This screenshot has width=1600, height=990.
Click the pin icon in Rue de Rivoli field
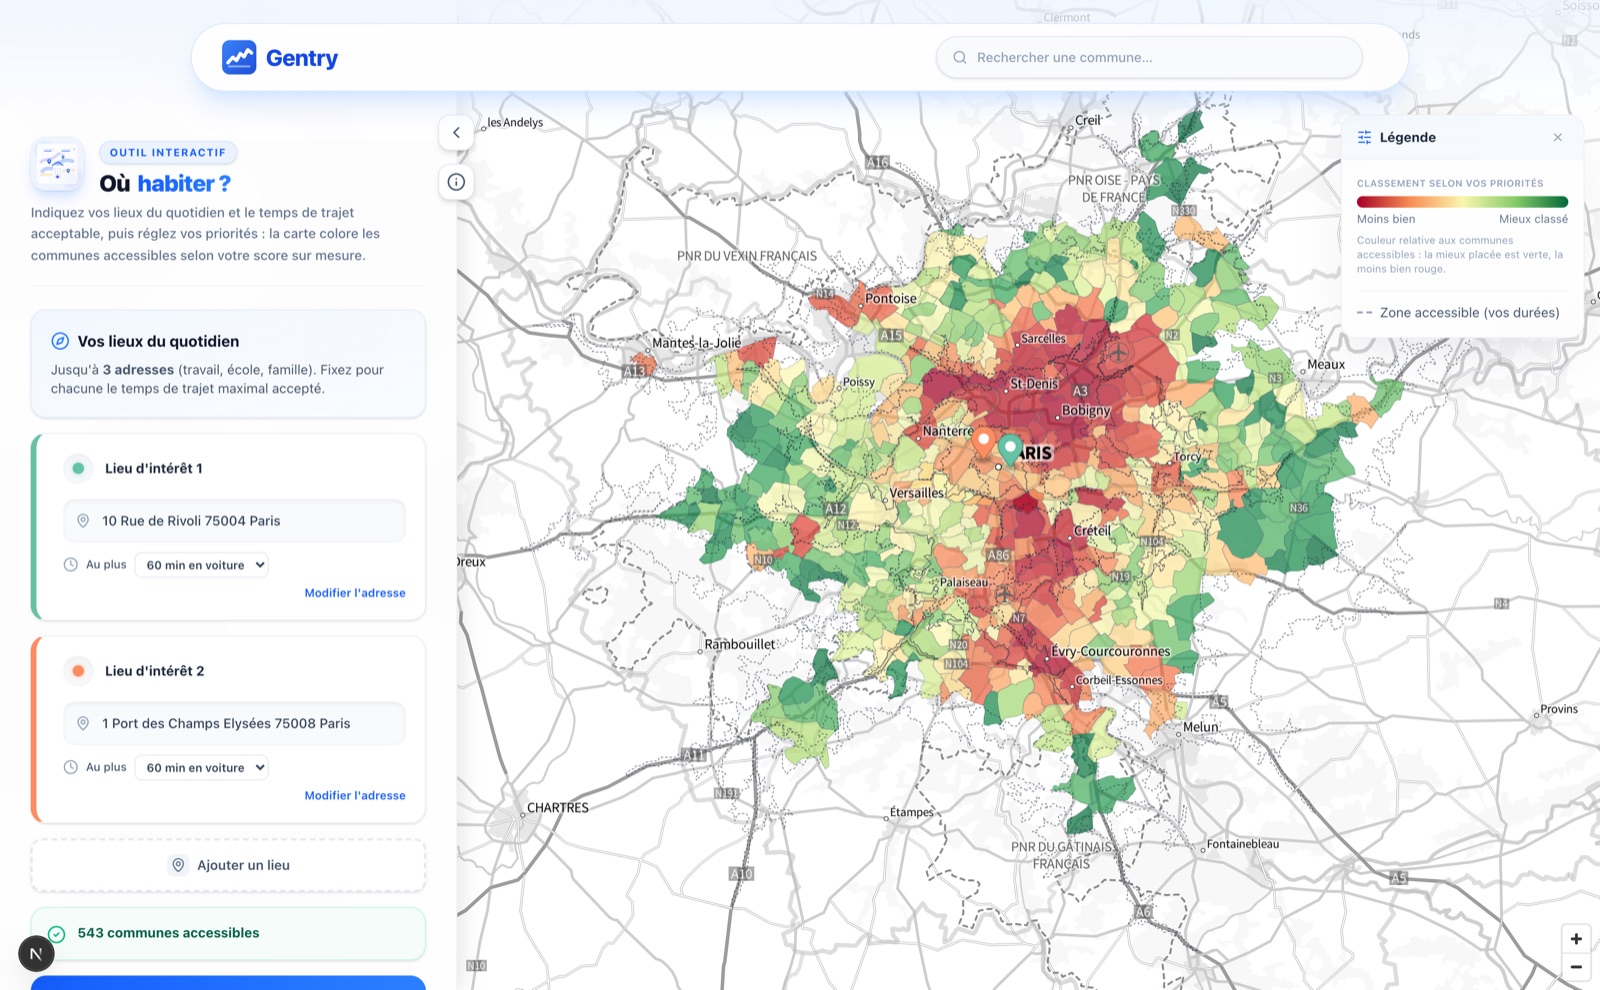[x=83, y=521]
